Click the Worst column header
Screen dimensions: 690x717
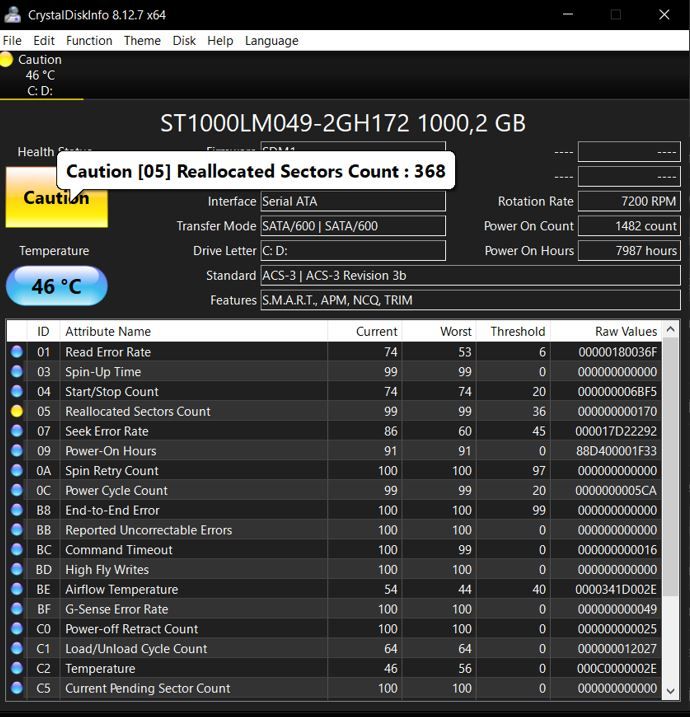point(439,331)
